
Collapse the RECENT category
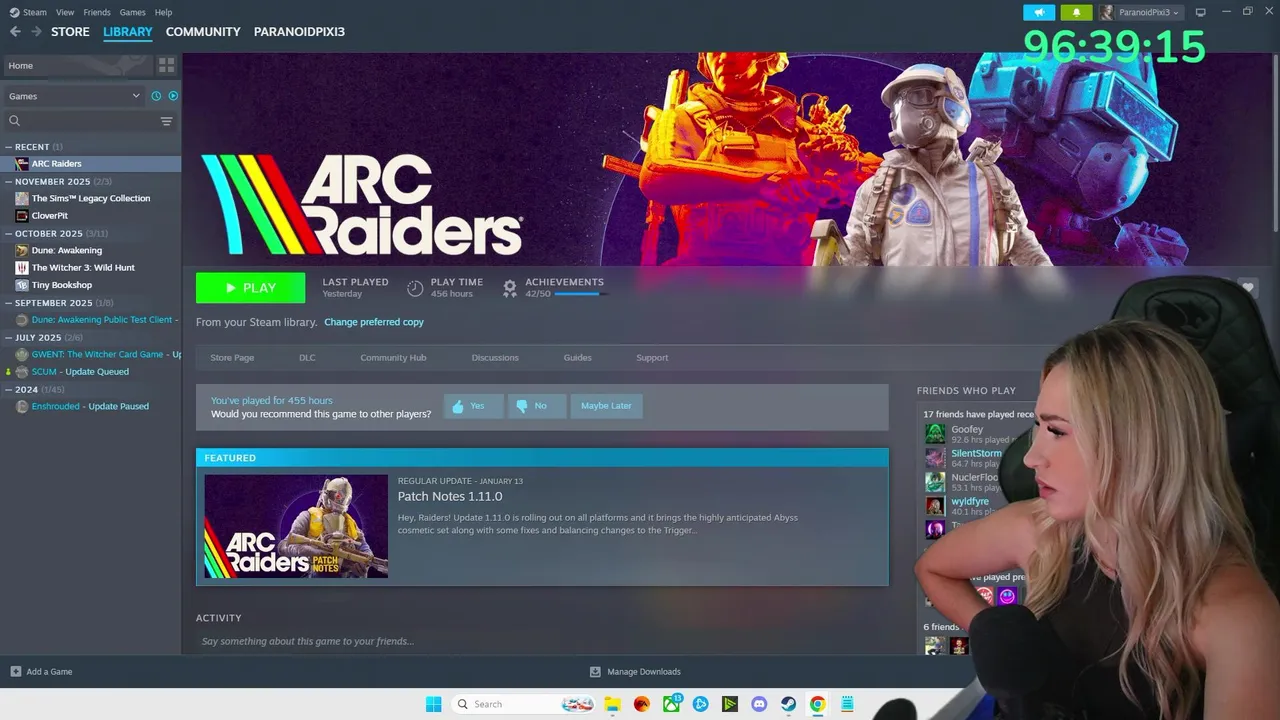click(9, 147)
